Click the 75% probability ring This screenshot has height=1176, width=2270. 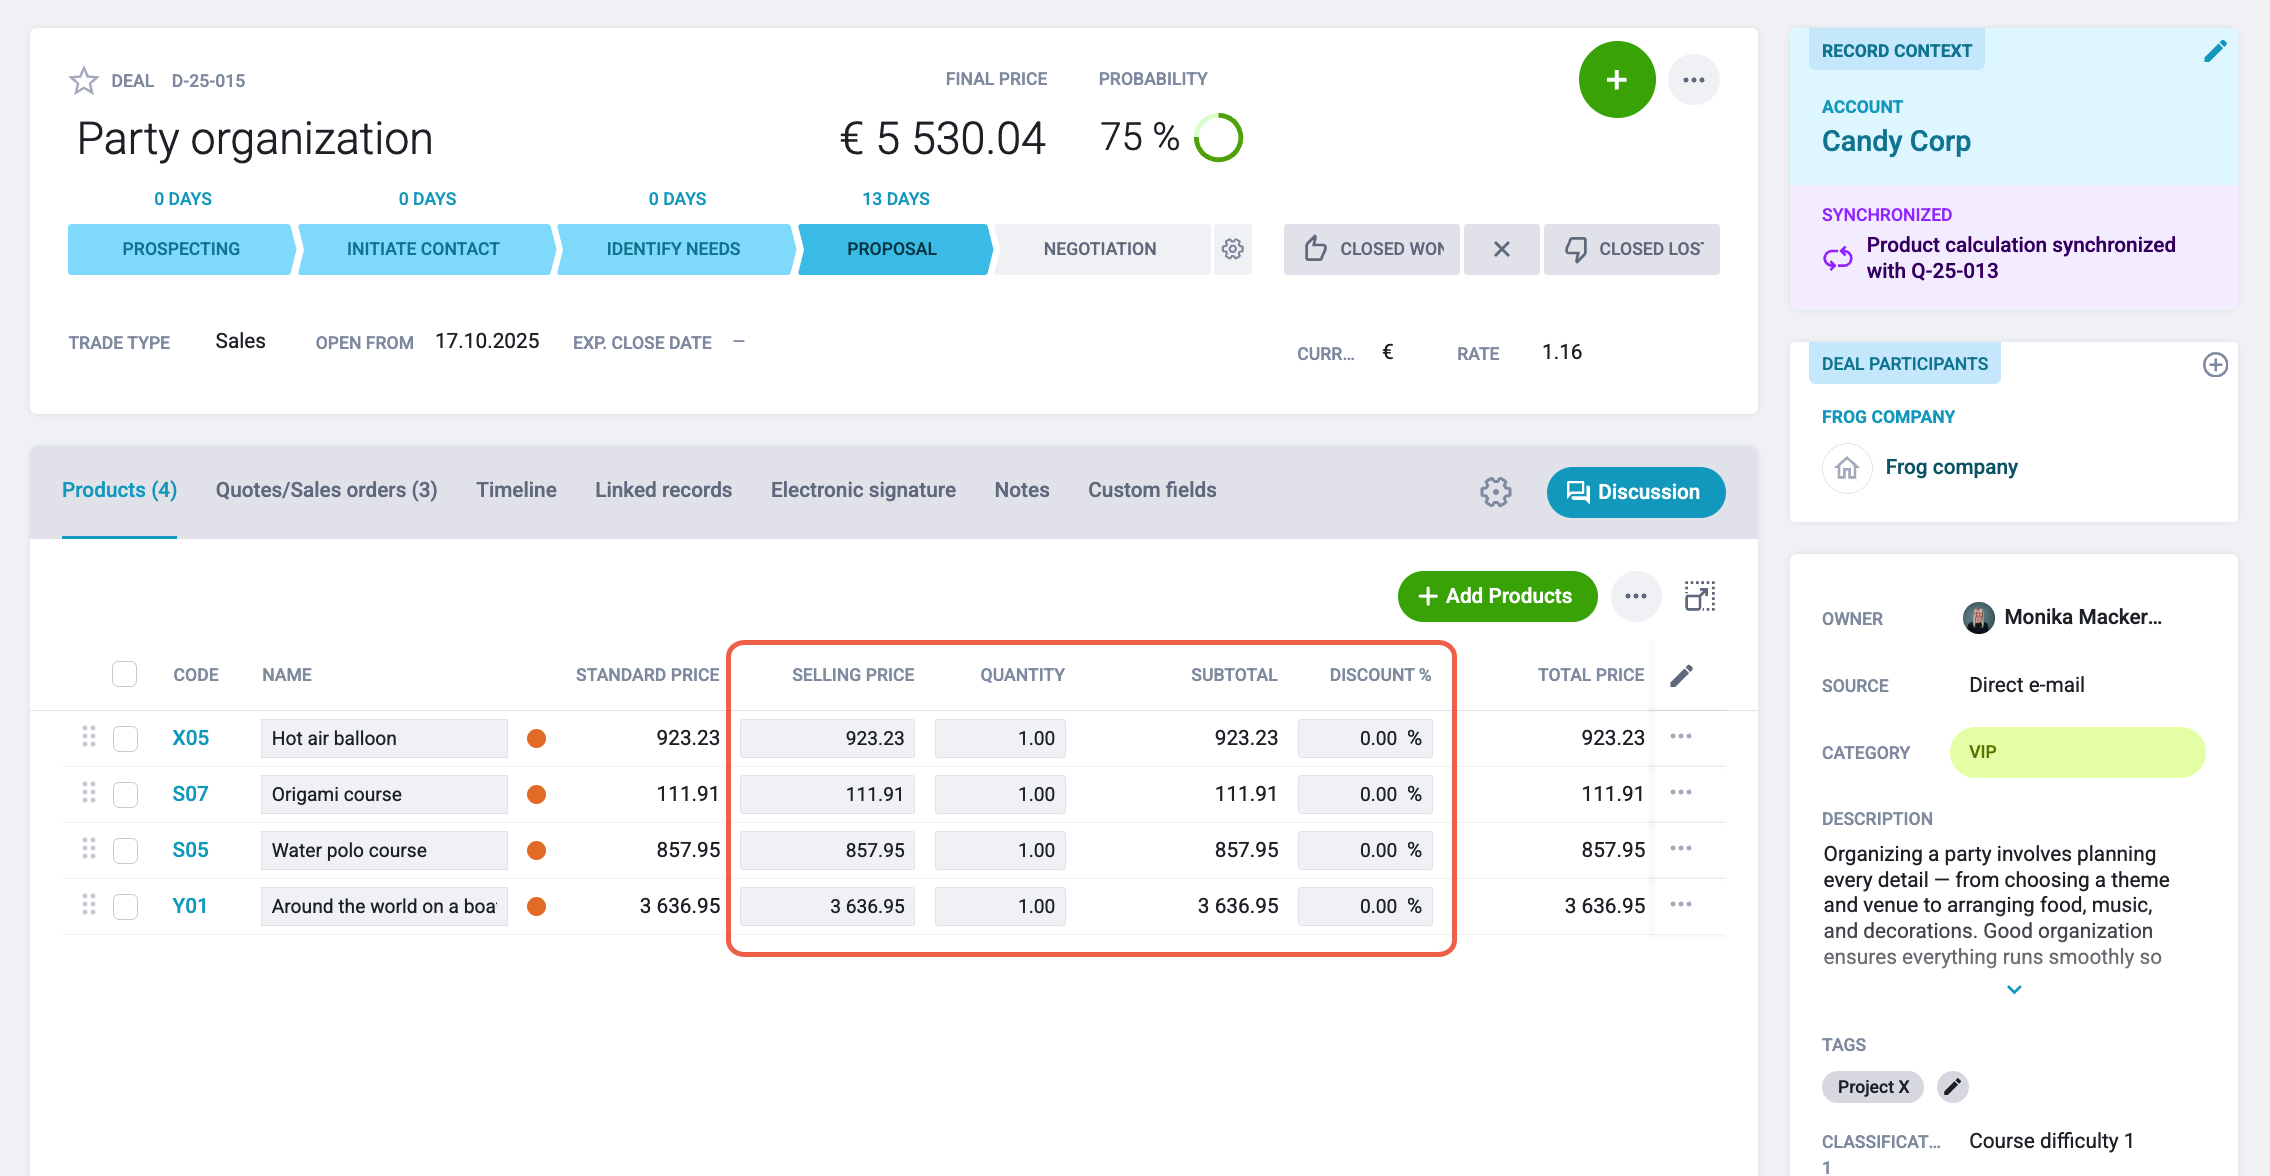click(x=1218, y=138)
